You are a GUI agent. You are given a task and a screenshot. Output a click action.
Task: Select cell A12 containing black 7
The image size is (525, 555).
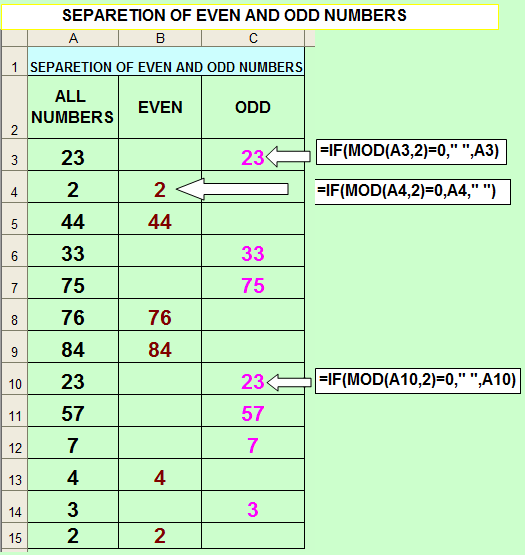(73, 443)
